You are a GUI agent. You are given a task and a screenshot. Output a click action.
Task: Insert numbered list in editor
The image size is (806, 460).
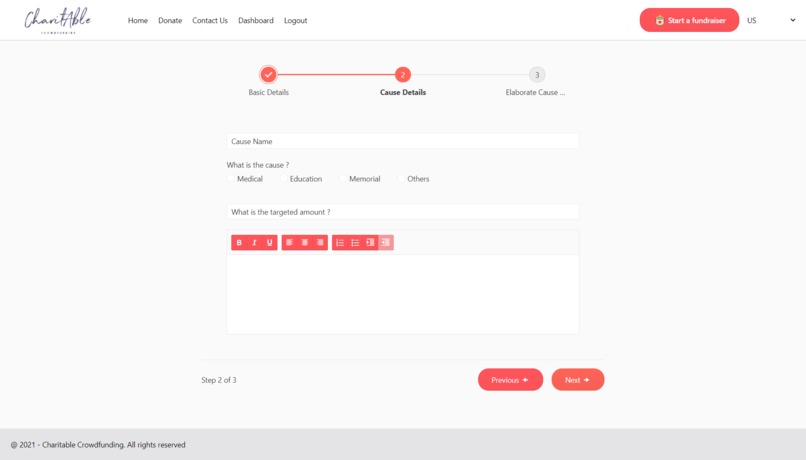[340, 243]
